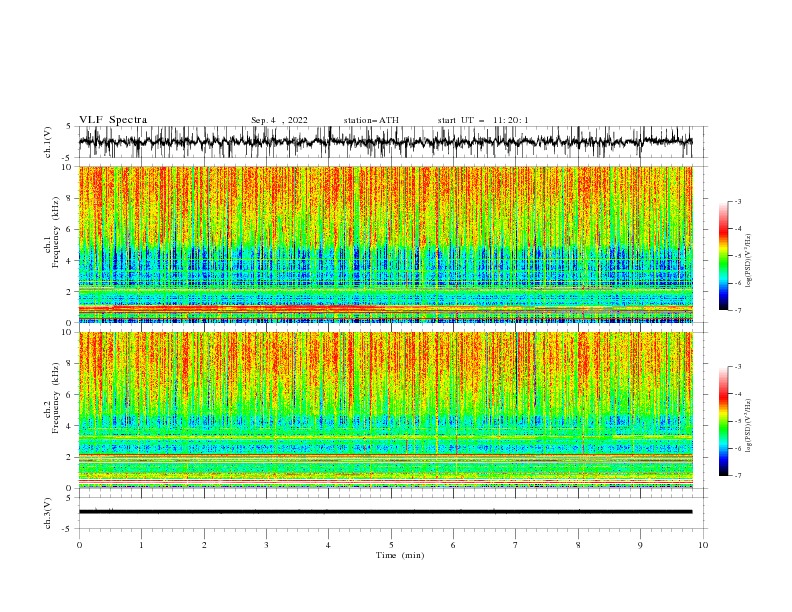Click time axis tick label "5"

click(391, 545)
